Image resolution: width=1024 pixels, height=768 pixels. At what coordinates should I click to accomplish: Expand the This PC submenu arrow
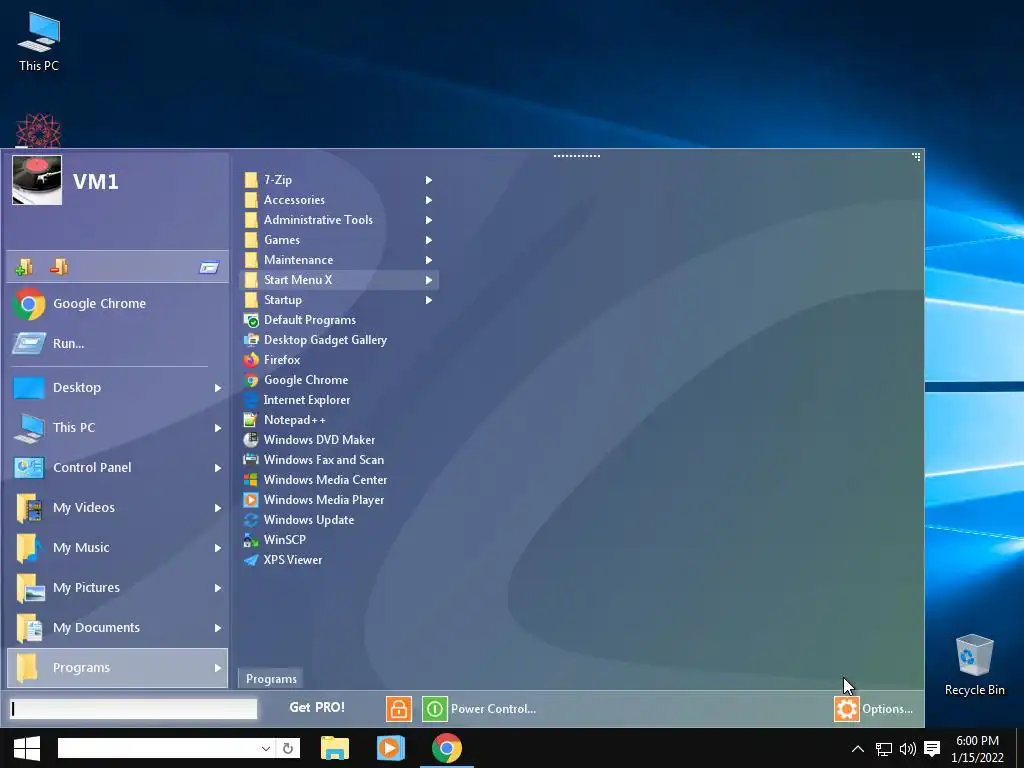coord(217,428)
